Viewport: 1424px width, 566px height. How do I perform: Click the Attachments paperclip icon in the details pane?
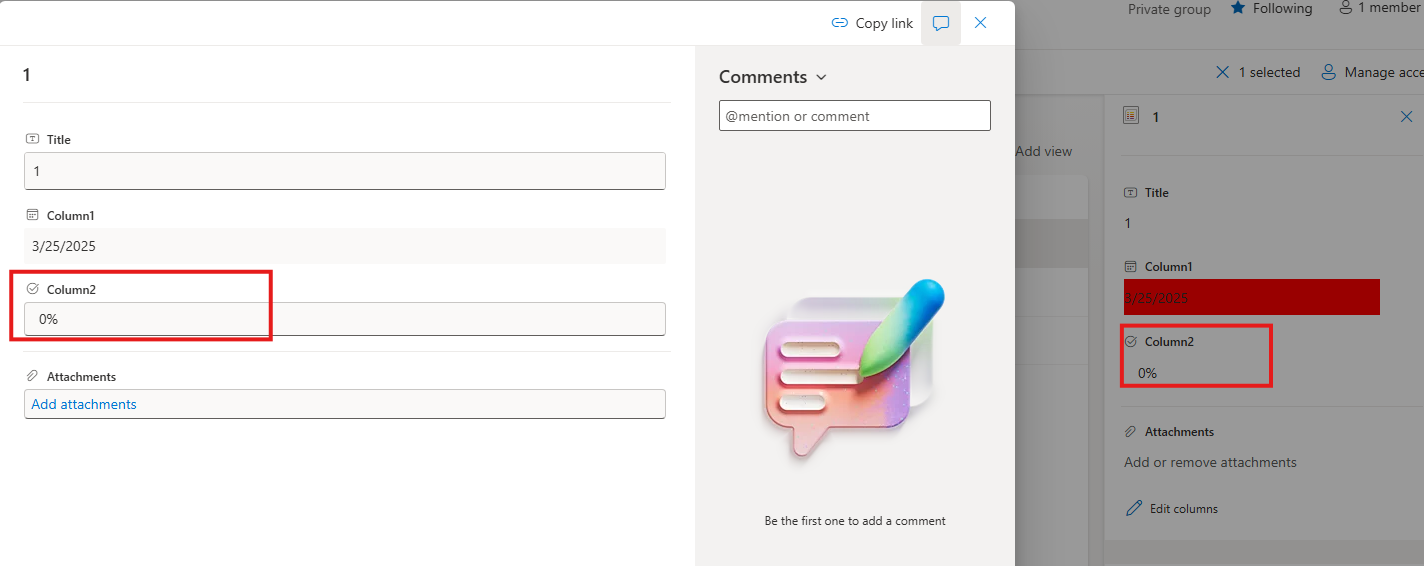tap(1131, 432)
